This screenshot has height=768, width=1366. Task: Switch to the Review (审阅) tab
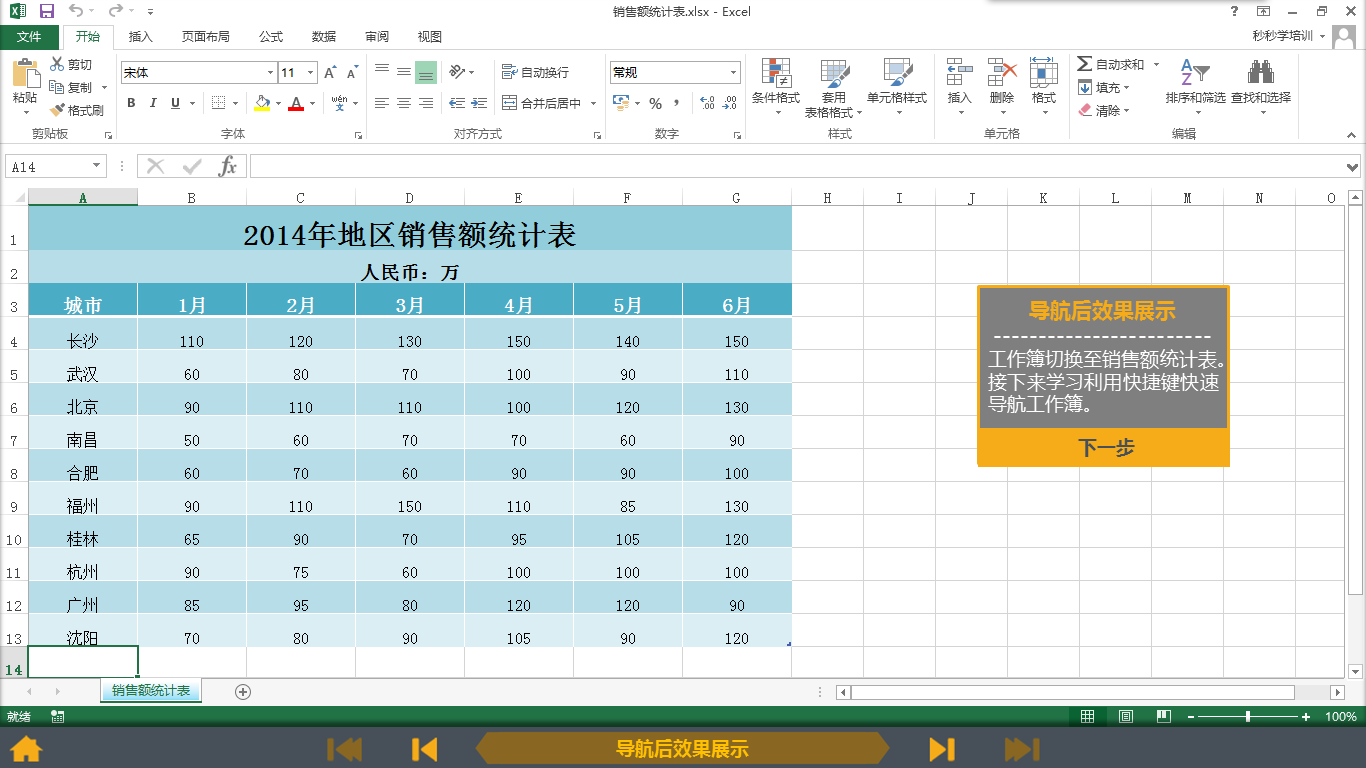point(377,37)
